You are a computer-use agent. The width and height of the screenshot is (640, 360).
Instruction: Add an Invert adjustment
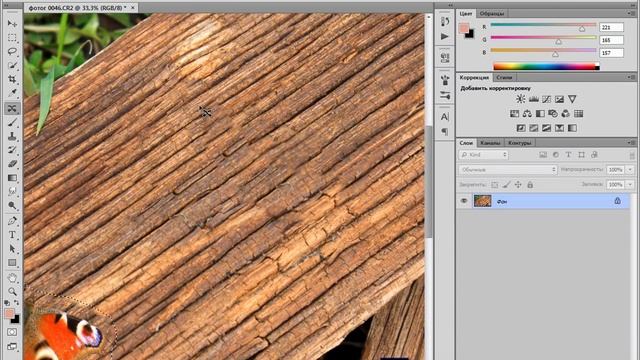point(521,128)
